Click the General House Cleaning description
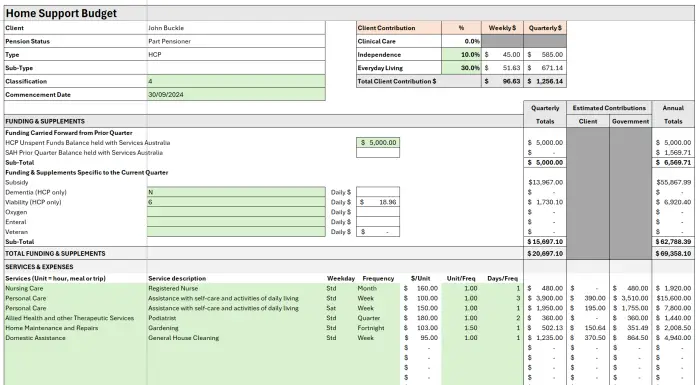This screenshot has height=385, width=696. (236, 337)
